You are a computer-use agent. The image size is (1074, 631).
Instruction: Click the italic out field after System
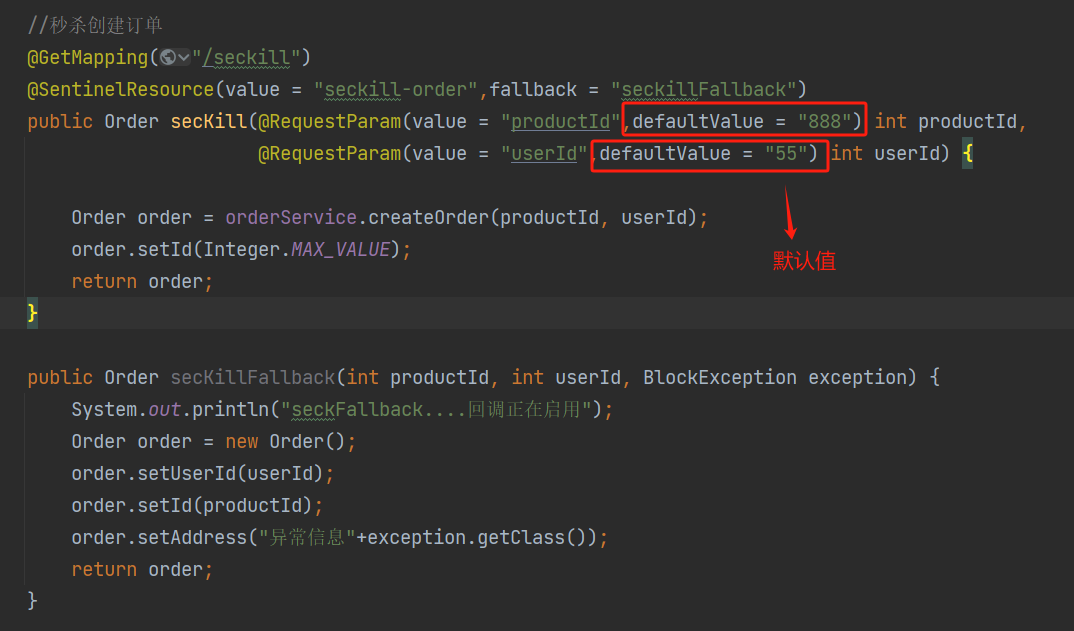[164, 410]
